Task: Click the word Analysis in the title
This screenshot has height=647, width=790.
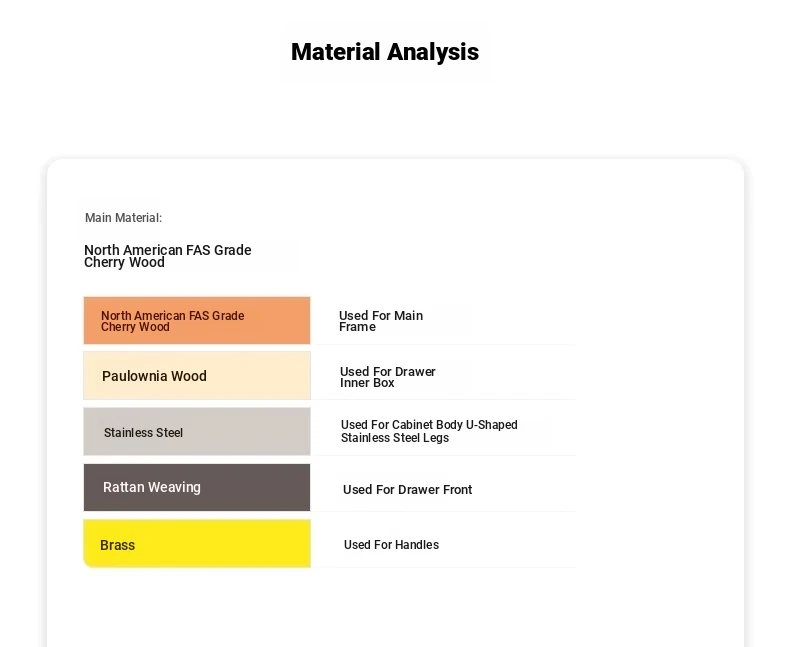Action: coord(433,52)
